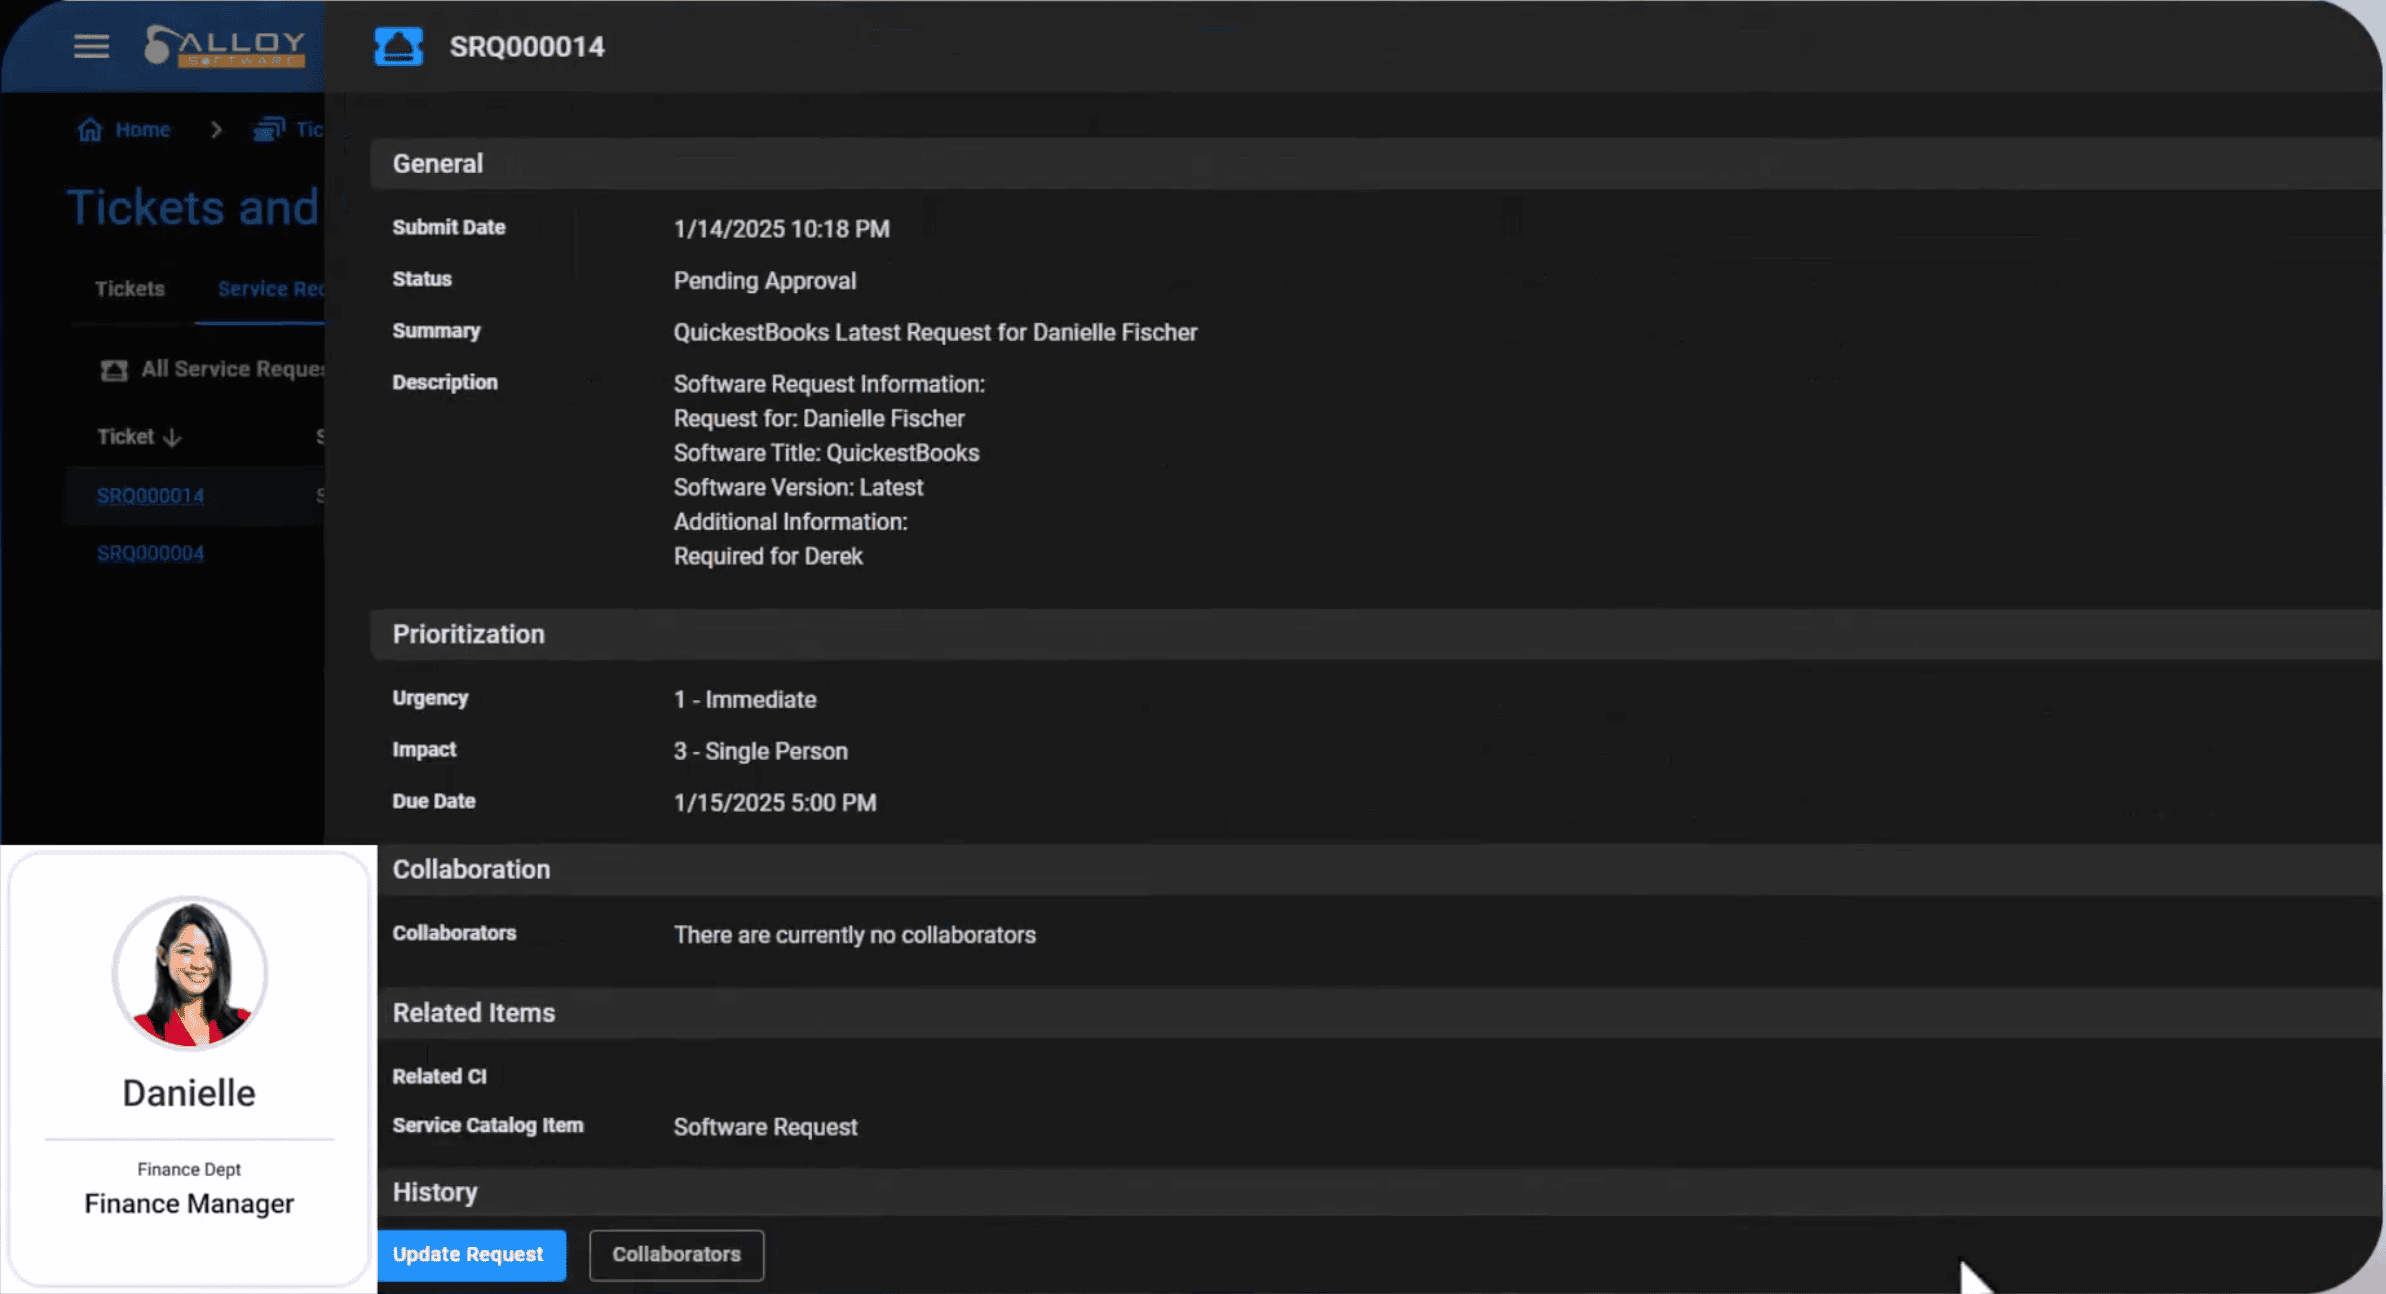Image resolution: width=2386 pixels, height=1294 pixels.
Task: Click the 'Software Version: Latest' line
Action: tap(798, 488)
